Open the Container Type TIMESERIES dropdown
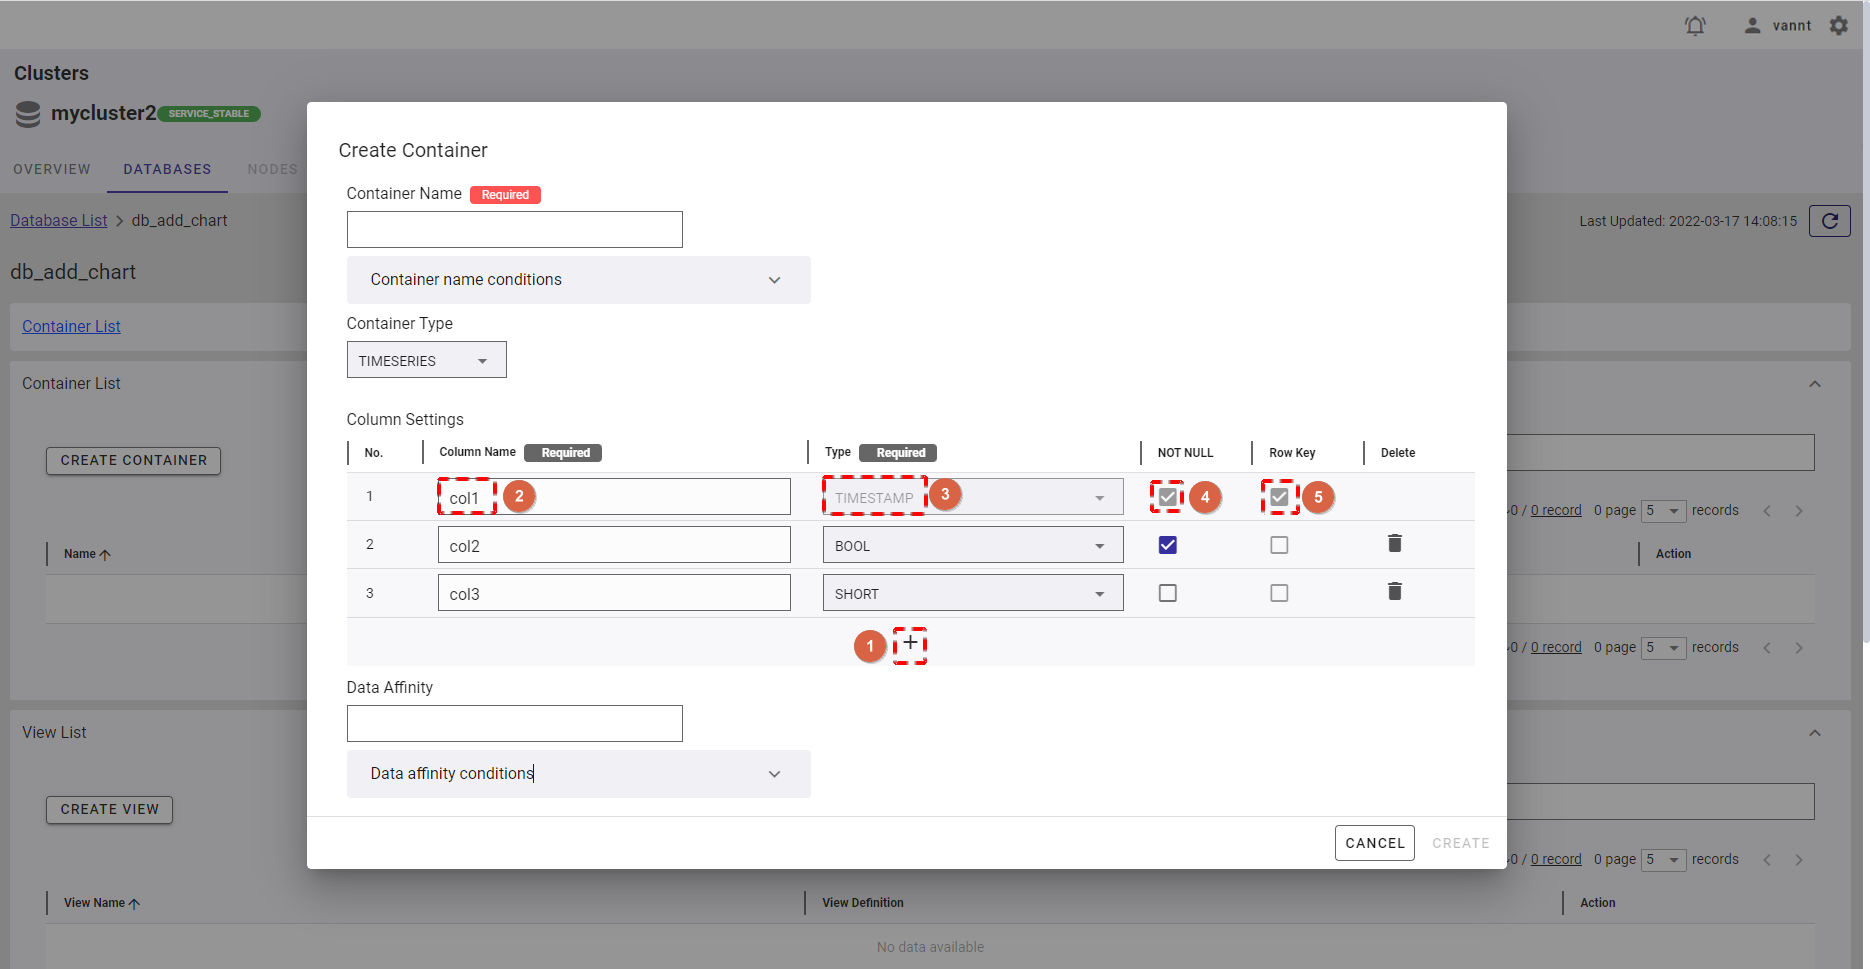The image size is (1870, 969). click(426, 360)
